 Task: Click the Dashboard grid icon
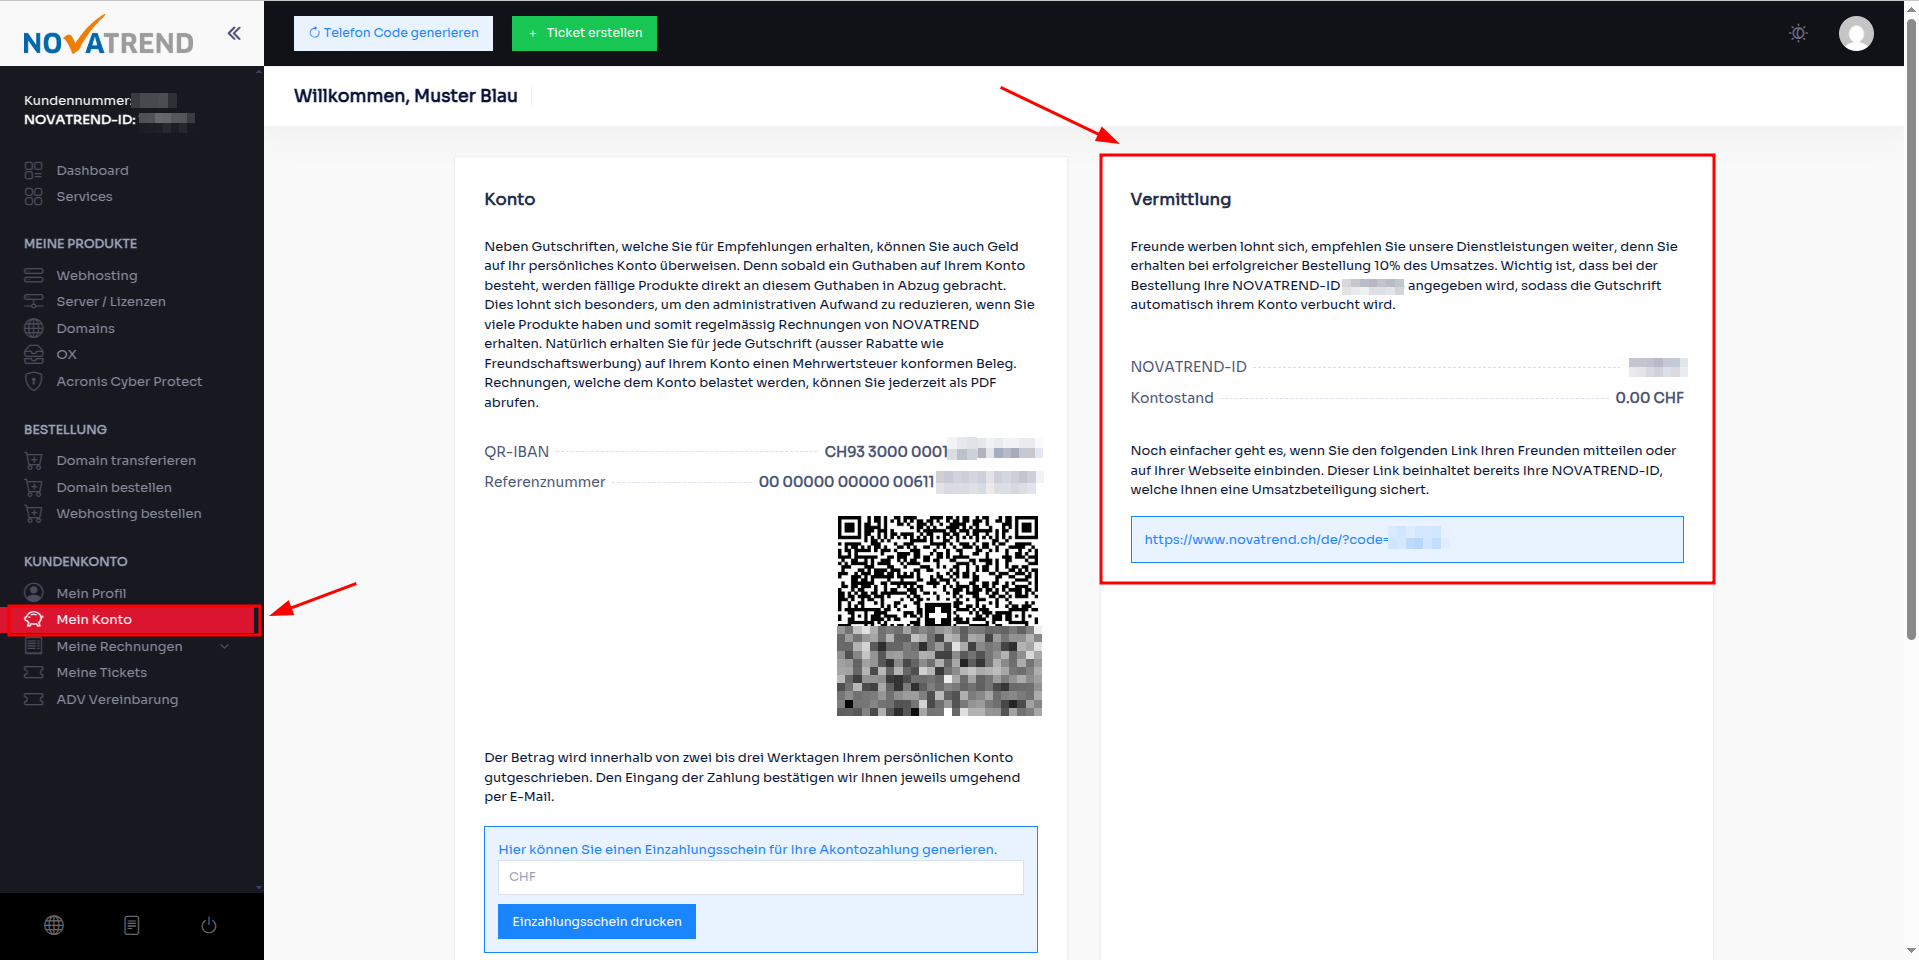tap(34, 170)
